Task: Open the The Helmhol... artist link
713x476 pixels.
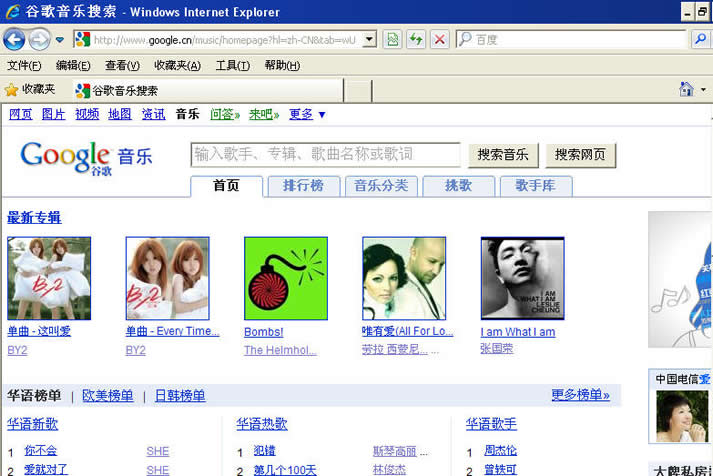Action: (x=280, y=350)
